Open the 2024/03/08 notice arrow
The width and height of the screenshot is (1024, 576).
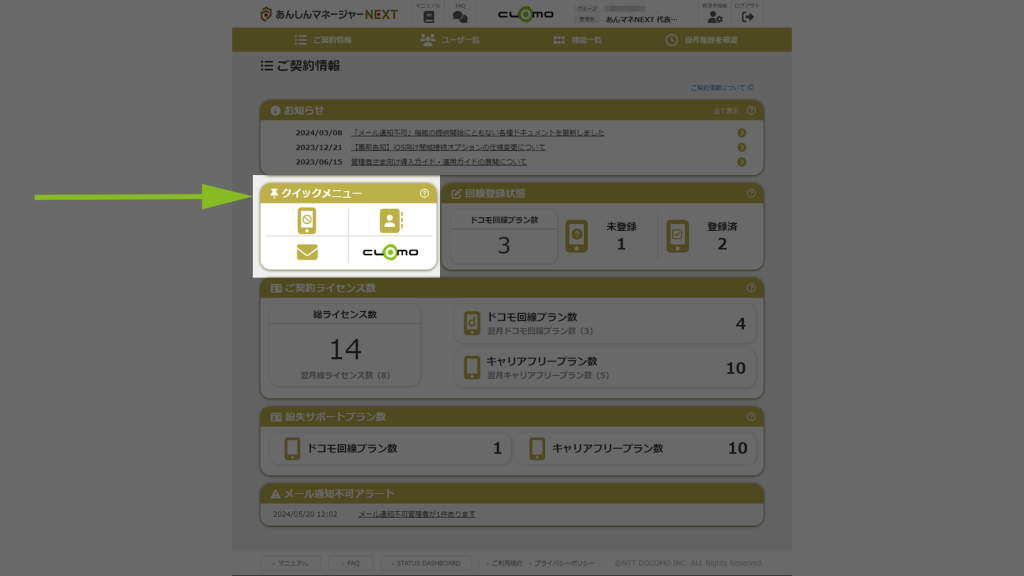coord(742,133)
